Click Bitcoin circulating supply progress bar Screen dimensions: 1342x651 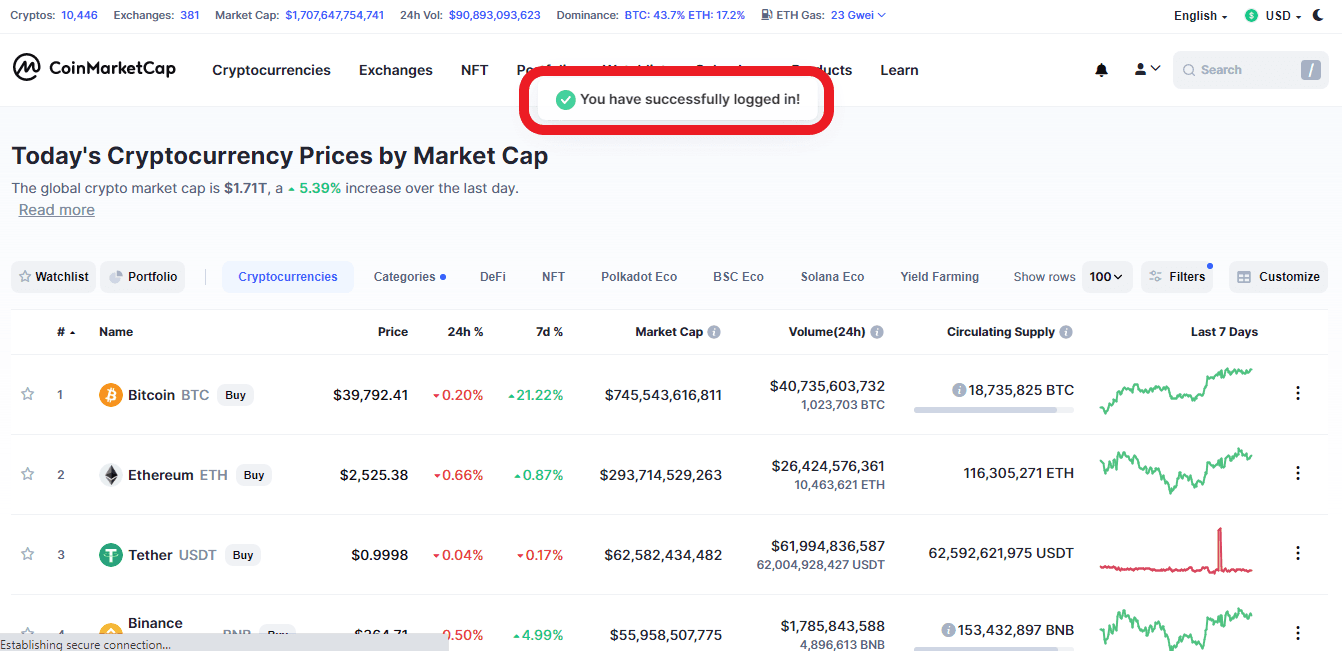click(994, 410)
